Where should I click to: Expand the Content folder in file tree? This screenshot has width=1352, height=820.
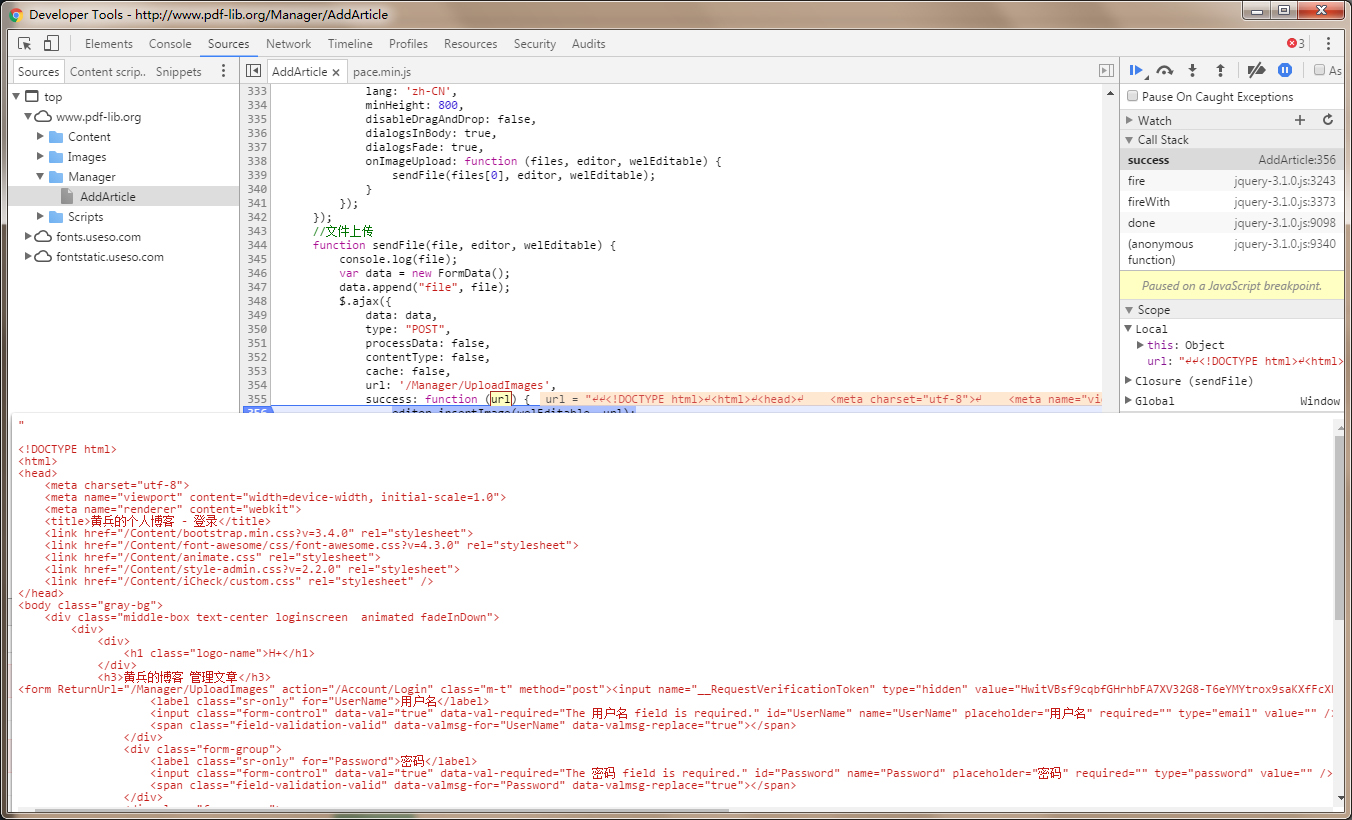pyautogui.click(x=41, y=137)
